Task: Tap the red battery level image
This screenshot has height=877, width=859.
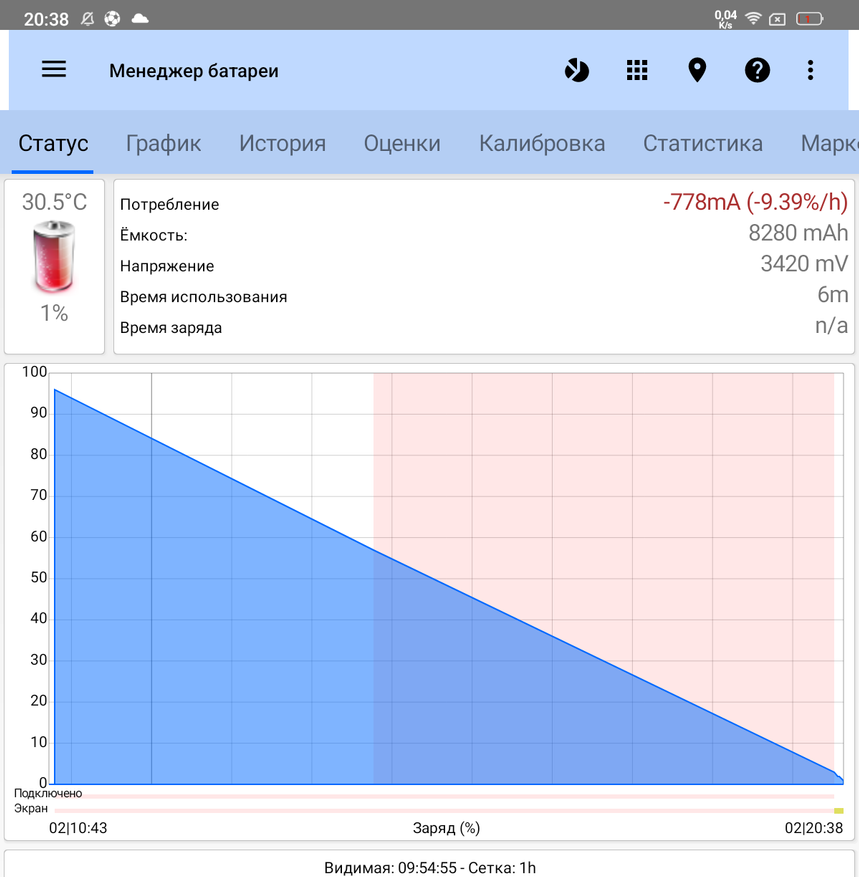Action: click(x=54, y=256)
